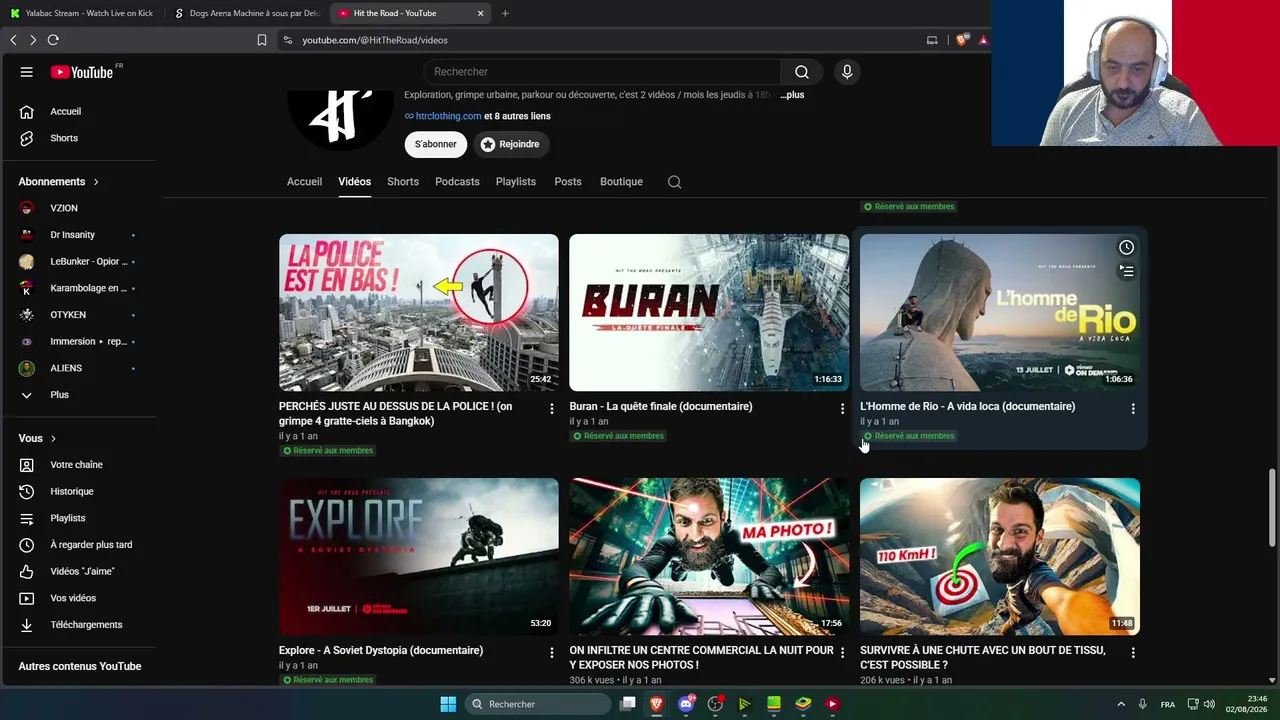This screenshot has width=1280, height=720.
Task: Open the Boutique tab
Action: pos(621,182)
